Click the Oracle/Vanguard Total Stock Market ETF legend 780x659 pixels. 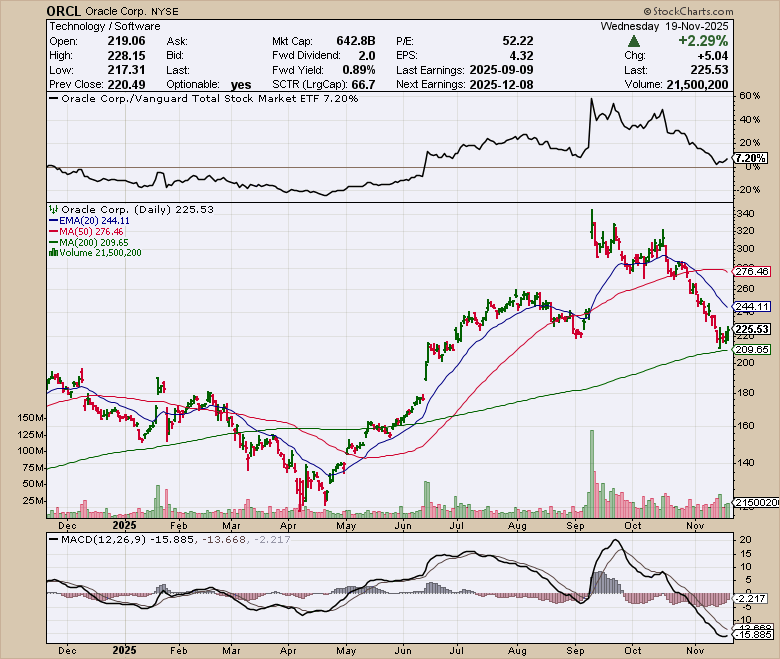[204, 98]
